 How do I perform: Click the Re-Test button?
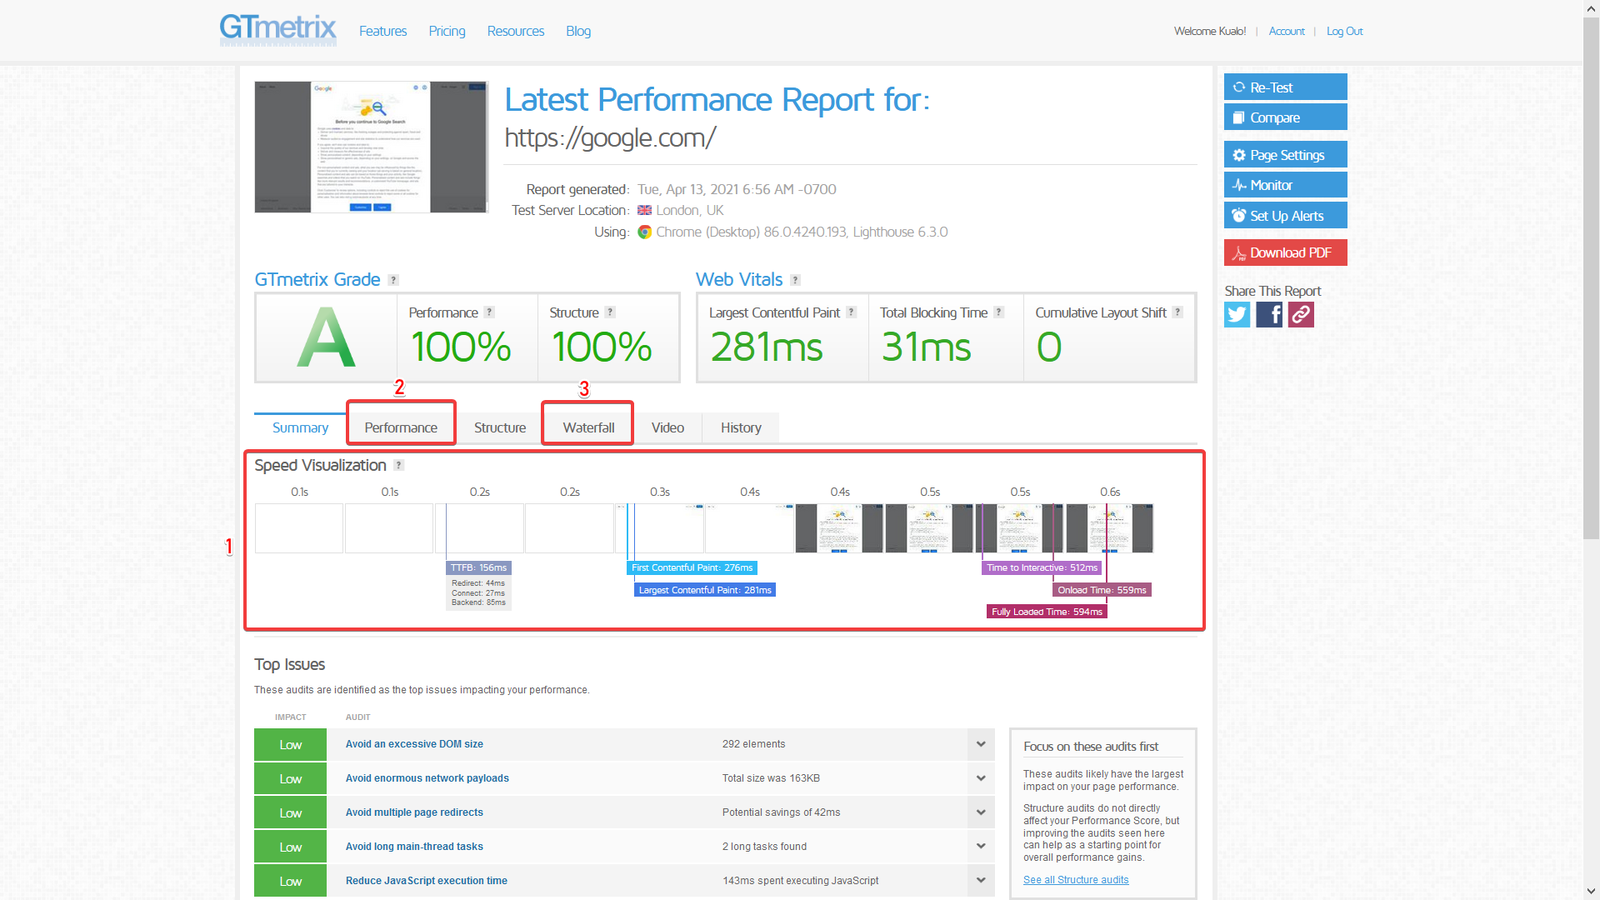(1285, 87)
